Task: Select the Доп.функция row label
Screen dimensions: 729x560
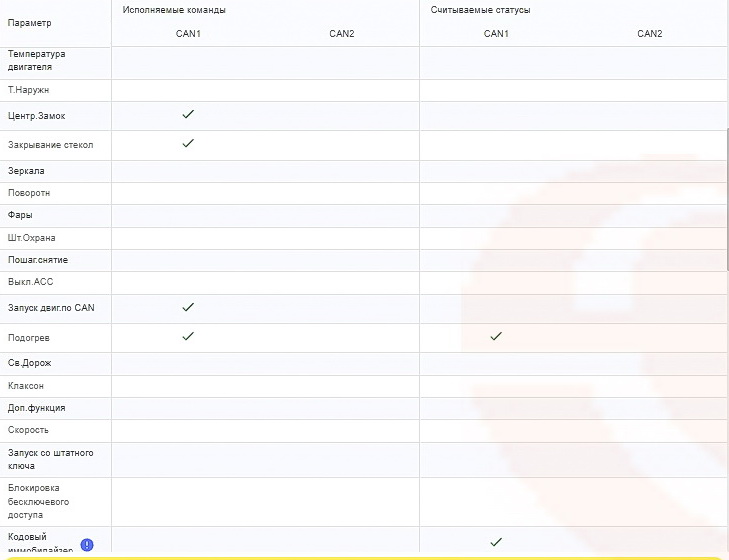Action: (x=36, y=408)
